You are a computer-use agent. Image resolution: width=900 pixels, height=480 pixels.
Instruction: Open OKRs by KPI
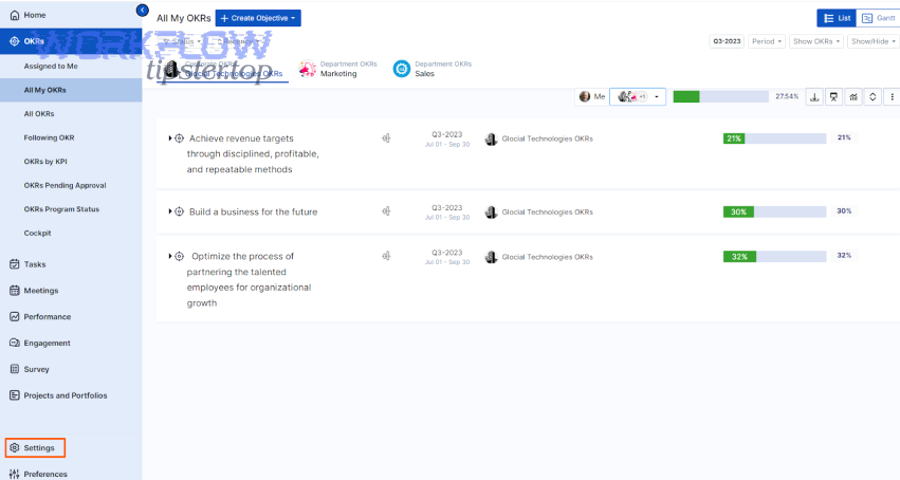[x=45, y=161]
